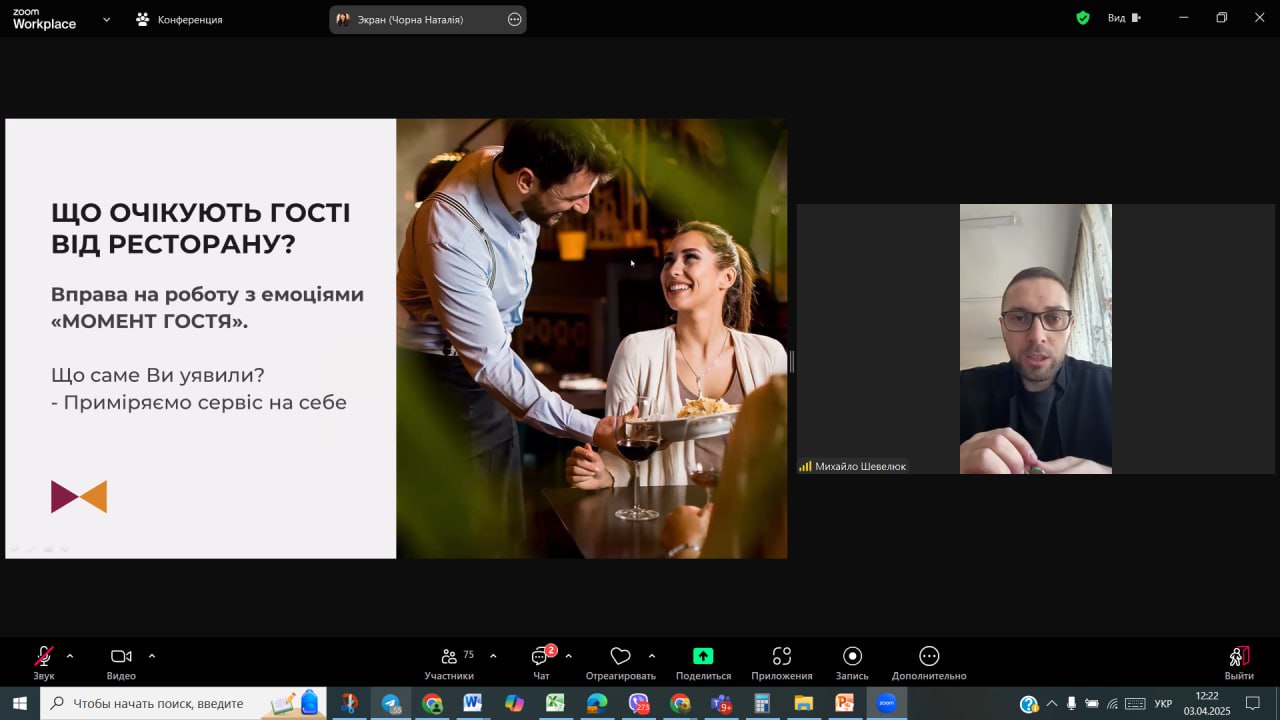This screenshot has height=720, width=1280.
Task: Expand video options arrow next to Видео
Action: [152, 656]
